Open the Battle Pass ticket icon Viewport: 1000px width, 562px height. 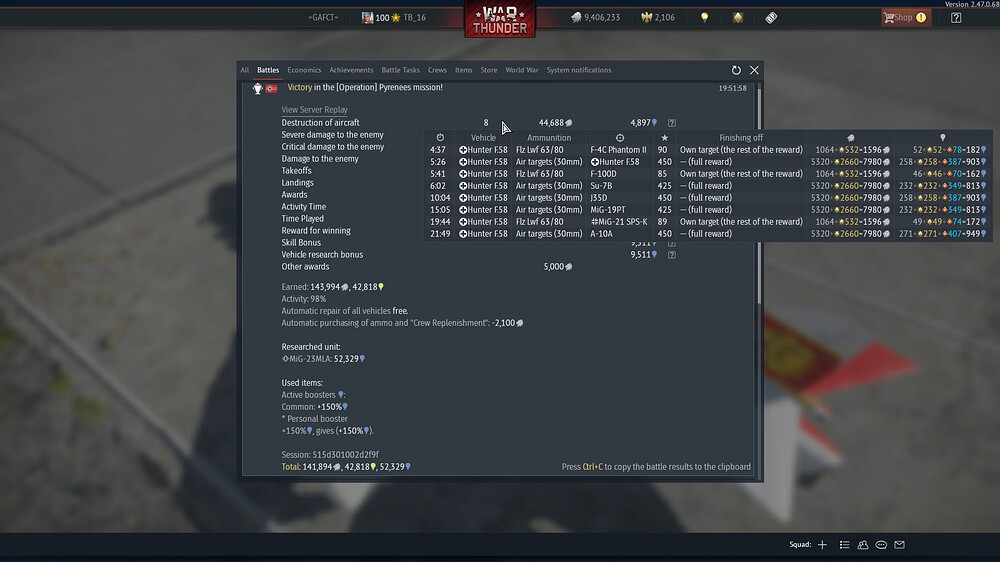771,18
